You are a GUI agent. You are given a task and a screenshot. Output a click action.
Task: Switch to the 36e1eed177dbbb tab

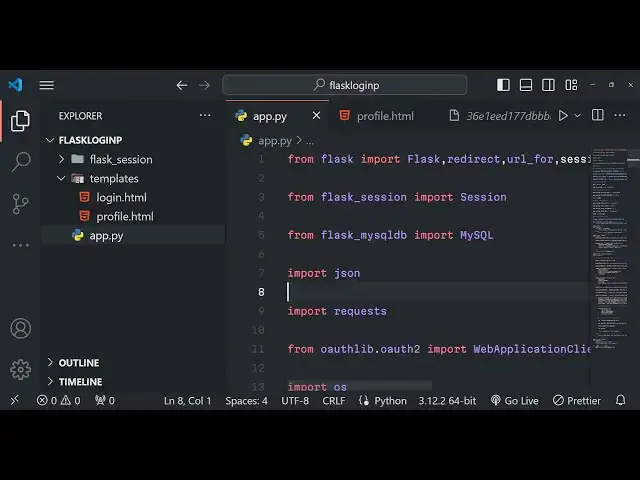[x=500, y=116]
